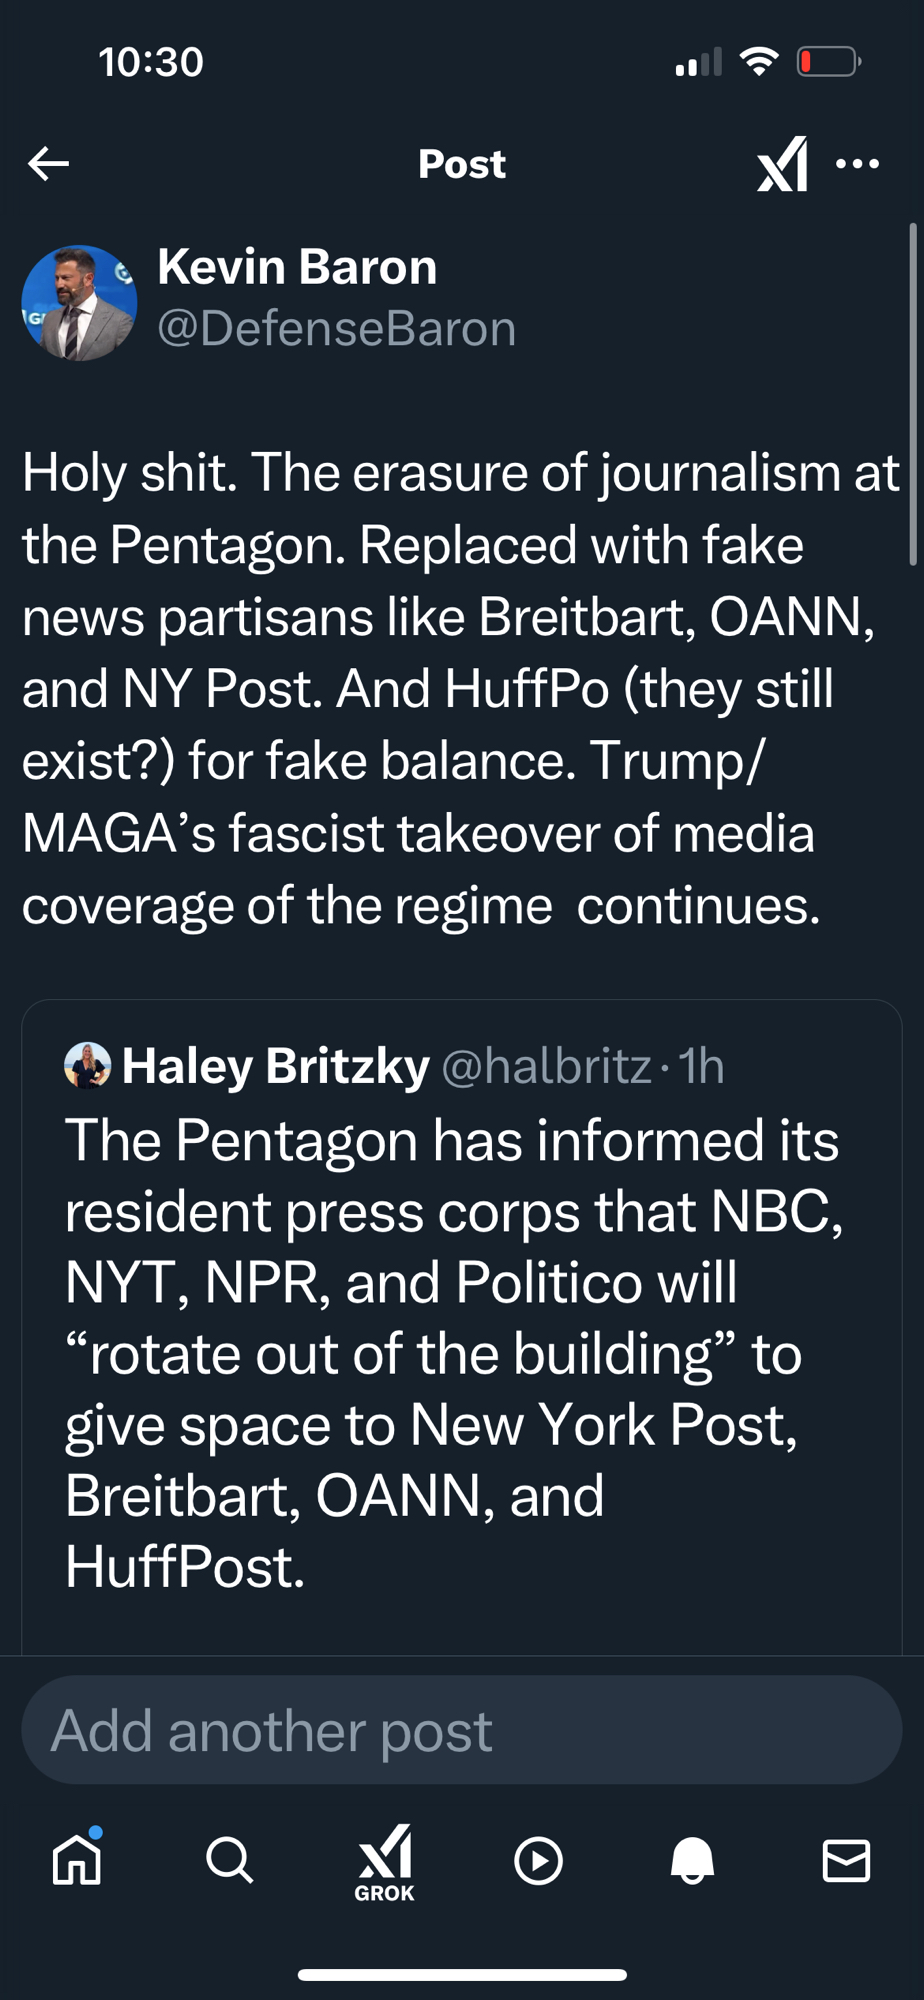Go to the Home tab
This screenshot has width=924, height=2000.
[x=77, y=1860]
